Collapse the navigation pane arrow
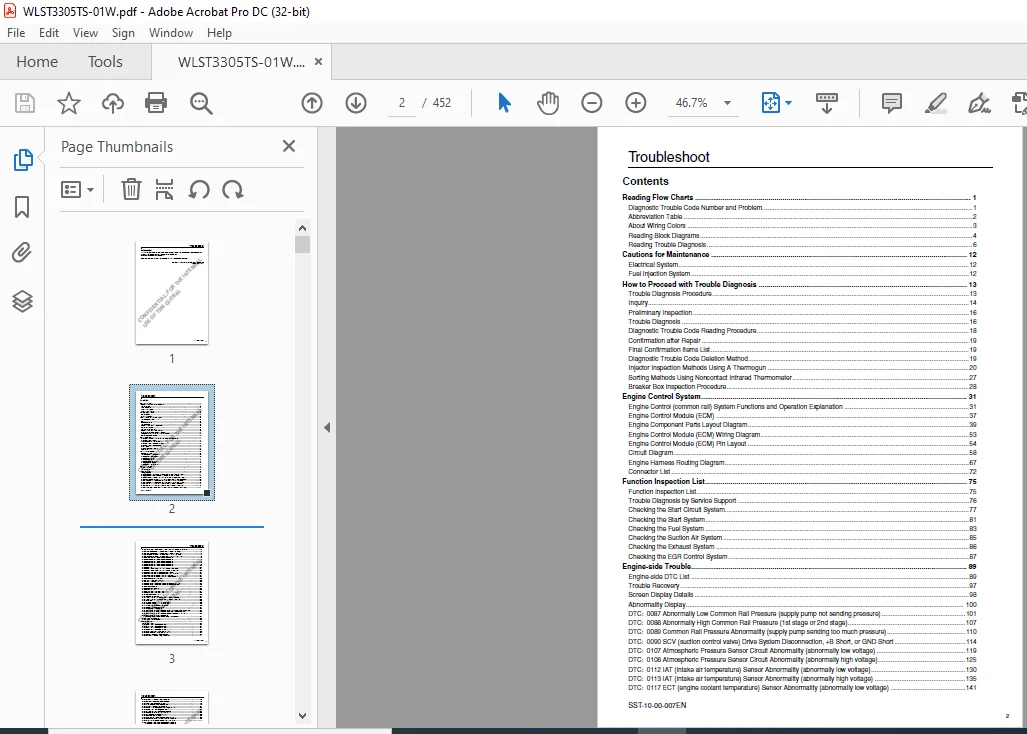Image resolution: width=1027 pixels, height=734 pixels. point(327,428)
